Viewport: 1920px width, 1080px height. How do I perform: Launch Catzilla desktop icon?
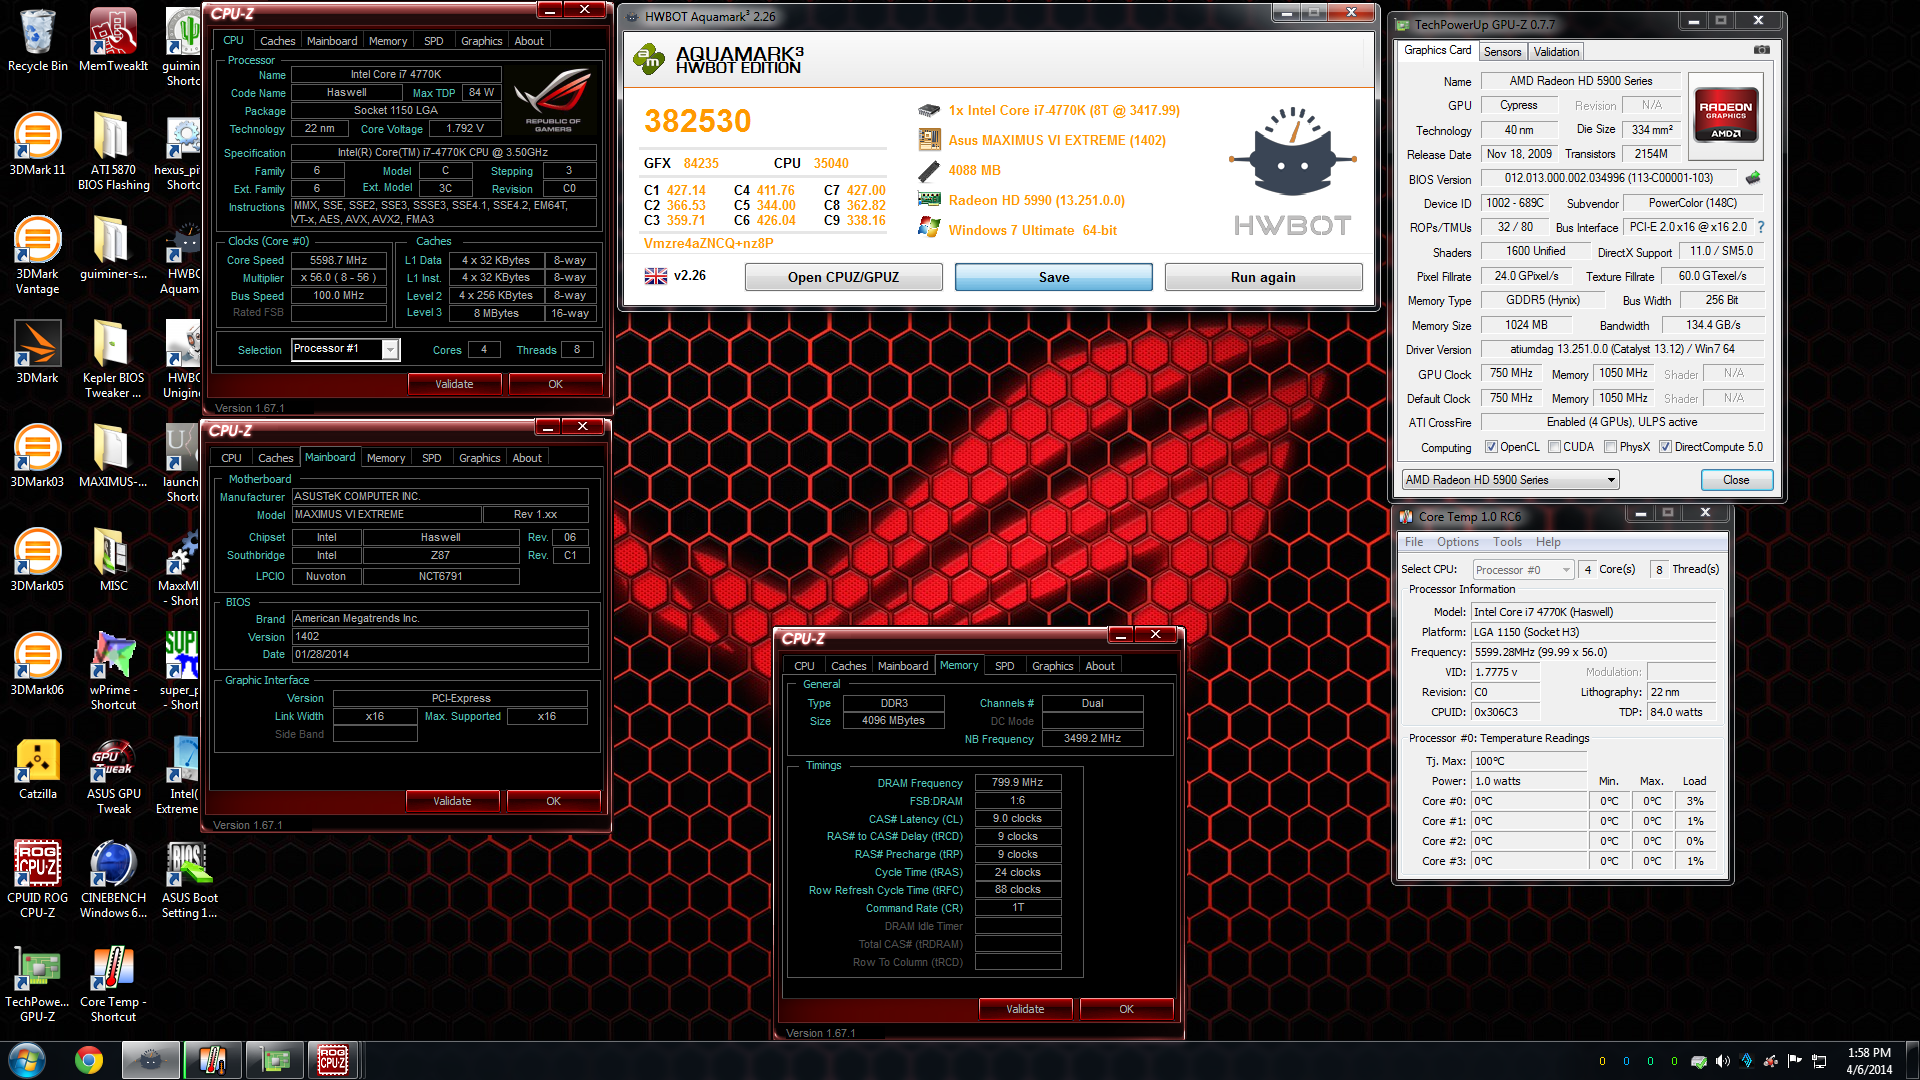38,768
